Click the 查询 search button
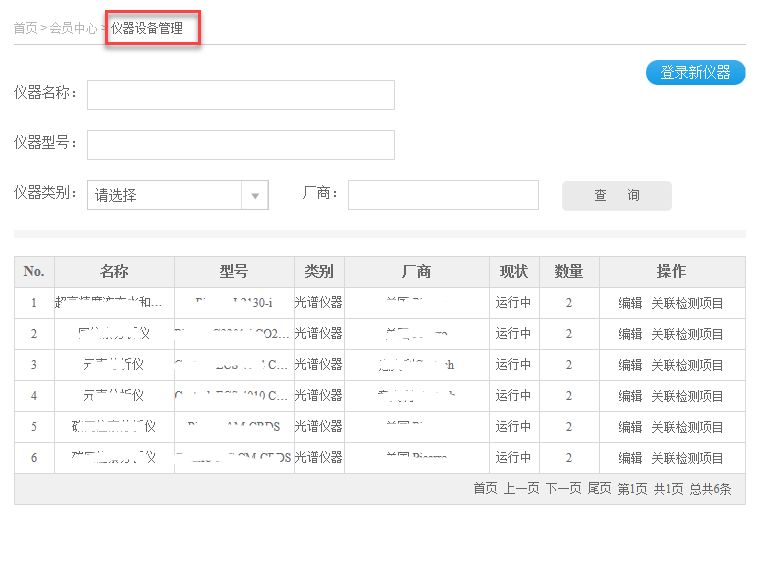 [x=616, y=196]
